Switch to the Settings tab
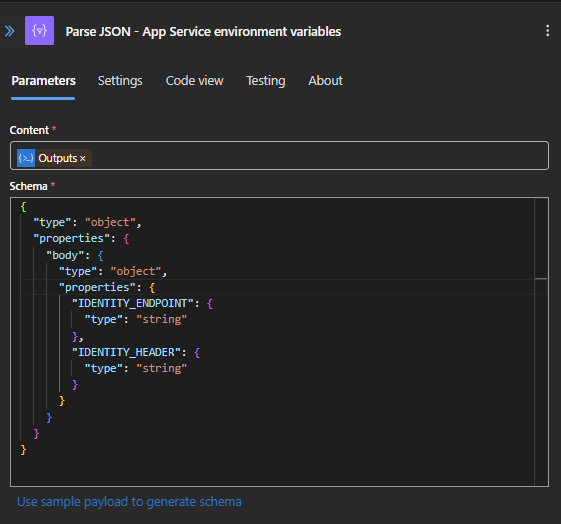 click(x=120, y=81)
